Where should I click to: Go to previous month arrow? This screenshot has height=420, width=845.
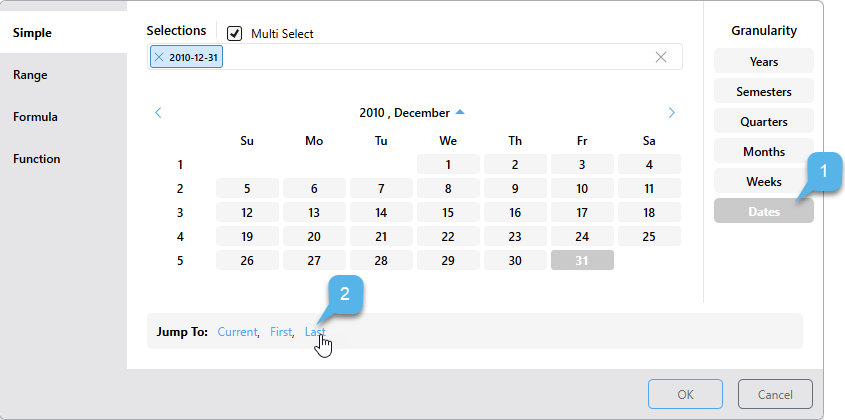click(158, 113)
